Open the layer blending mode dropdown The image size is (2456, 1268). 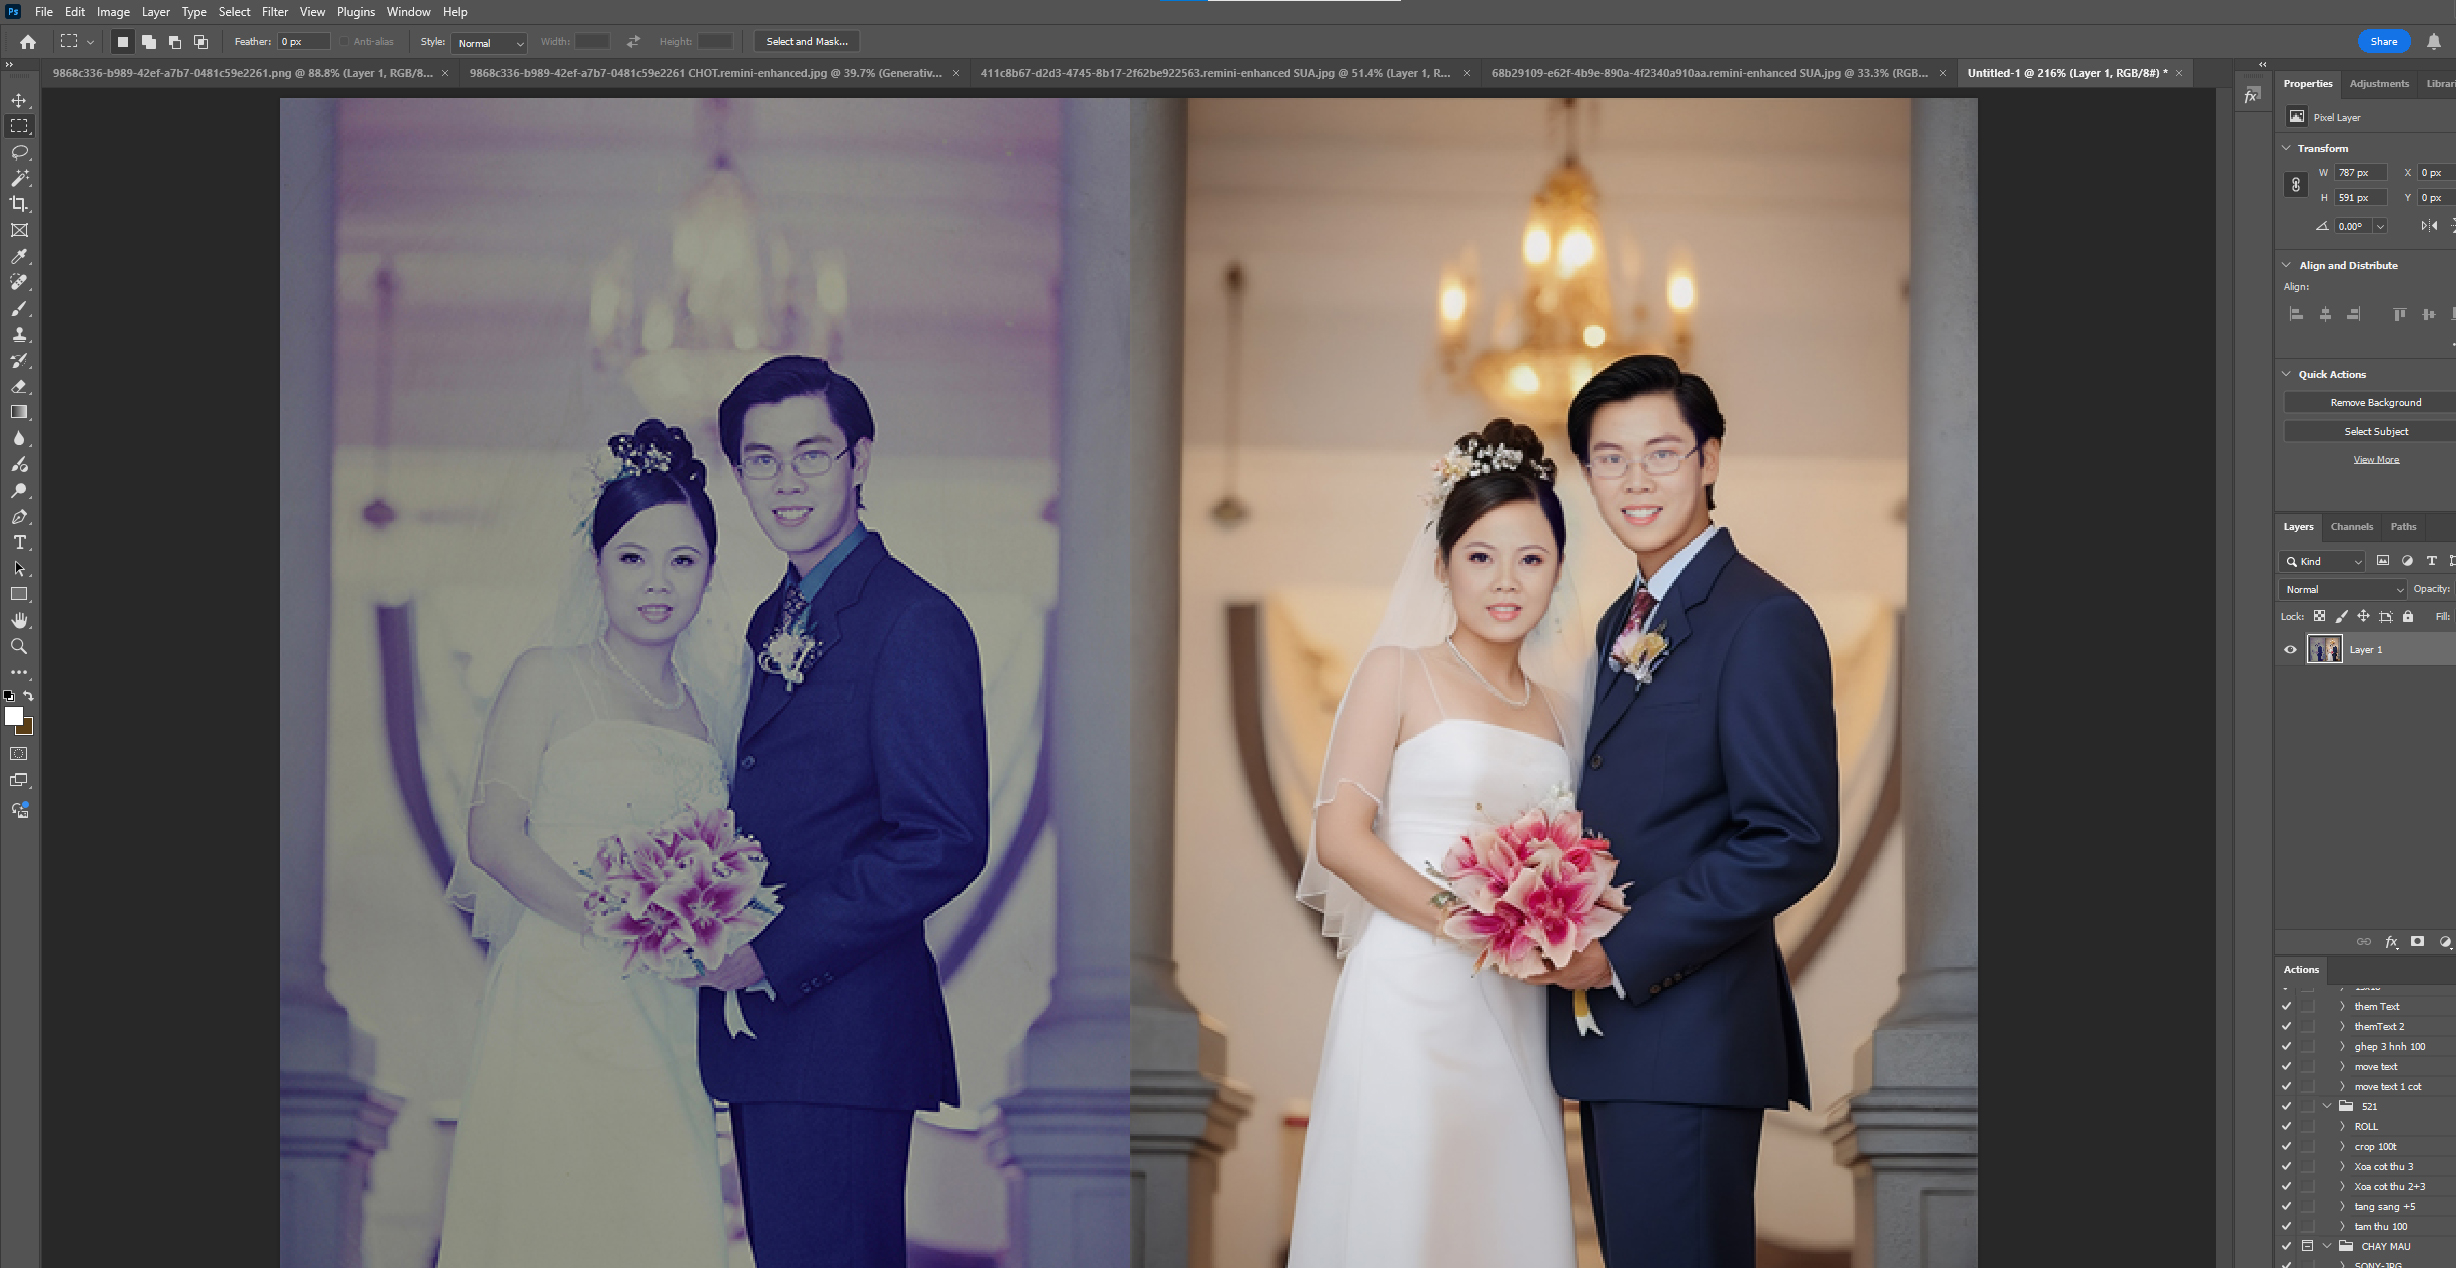click(2341, 589)
